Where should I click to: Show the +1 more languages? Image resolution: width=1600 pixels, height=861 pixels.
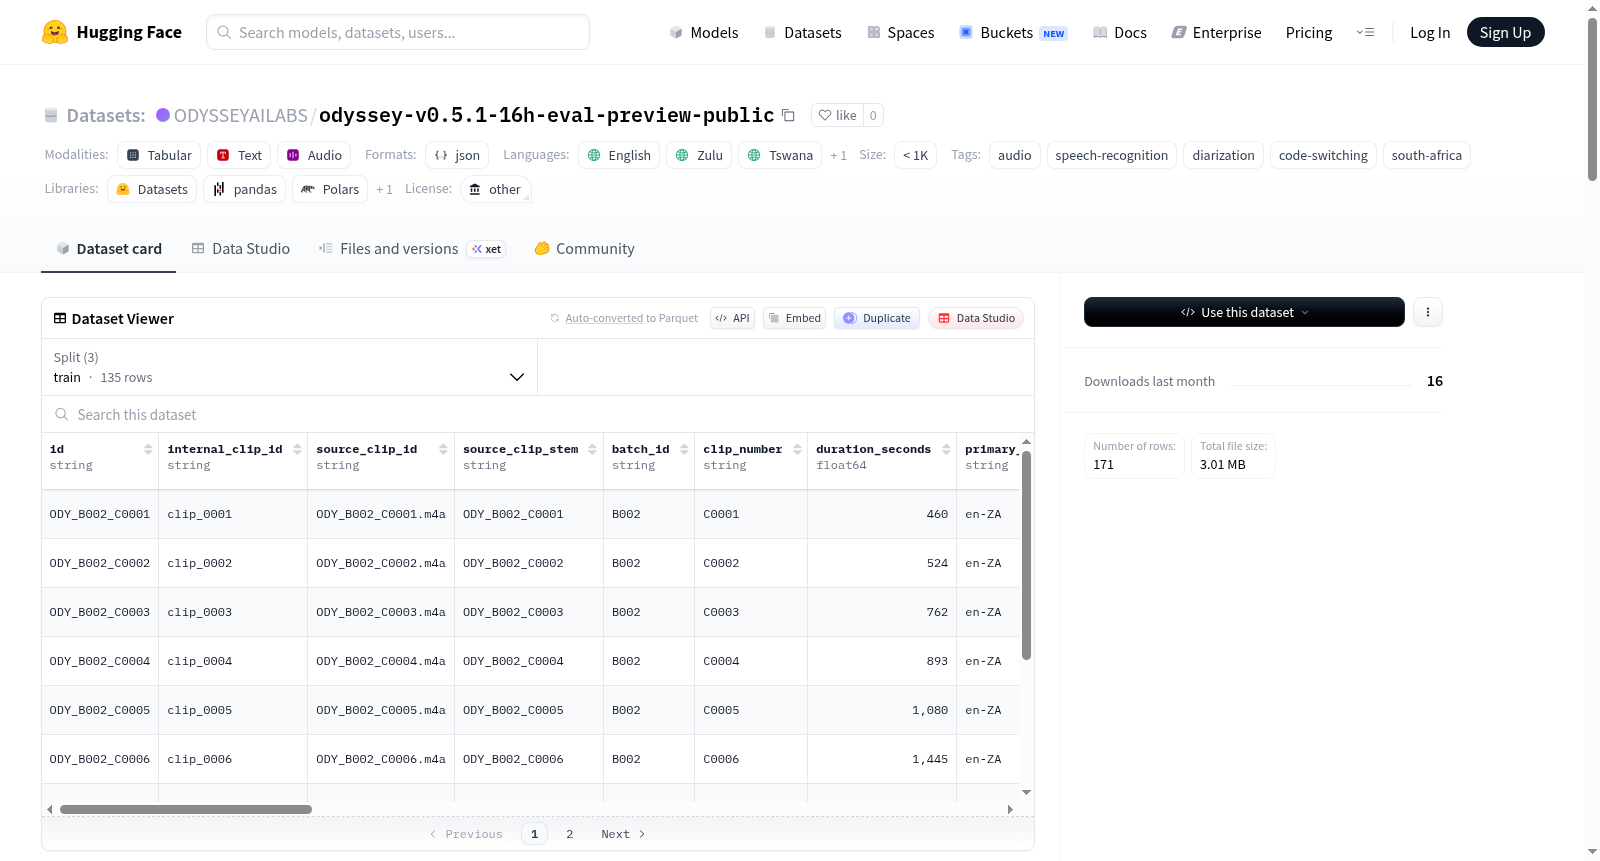tap(839, 156)
